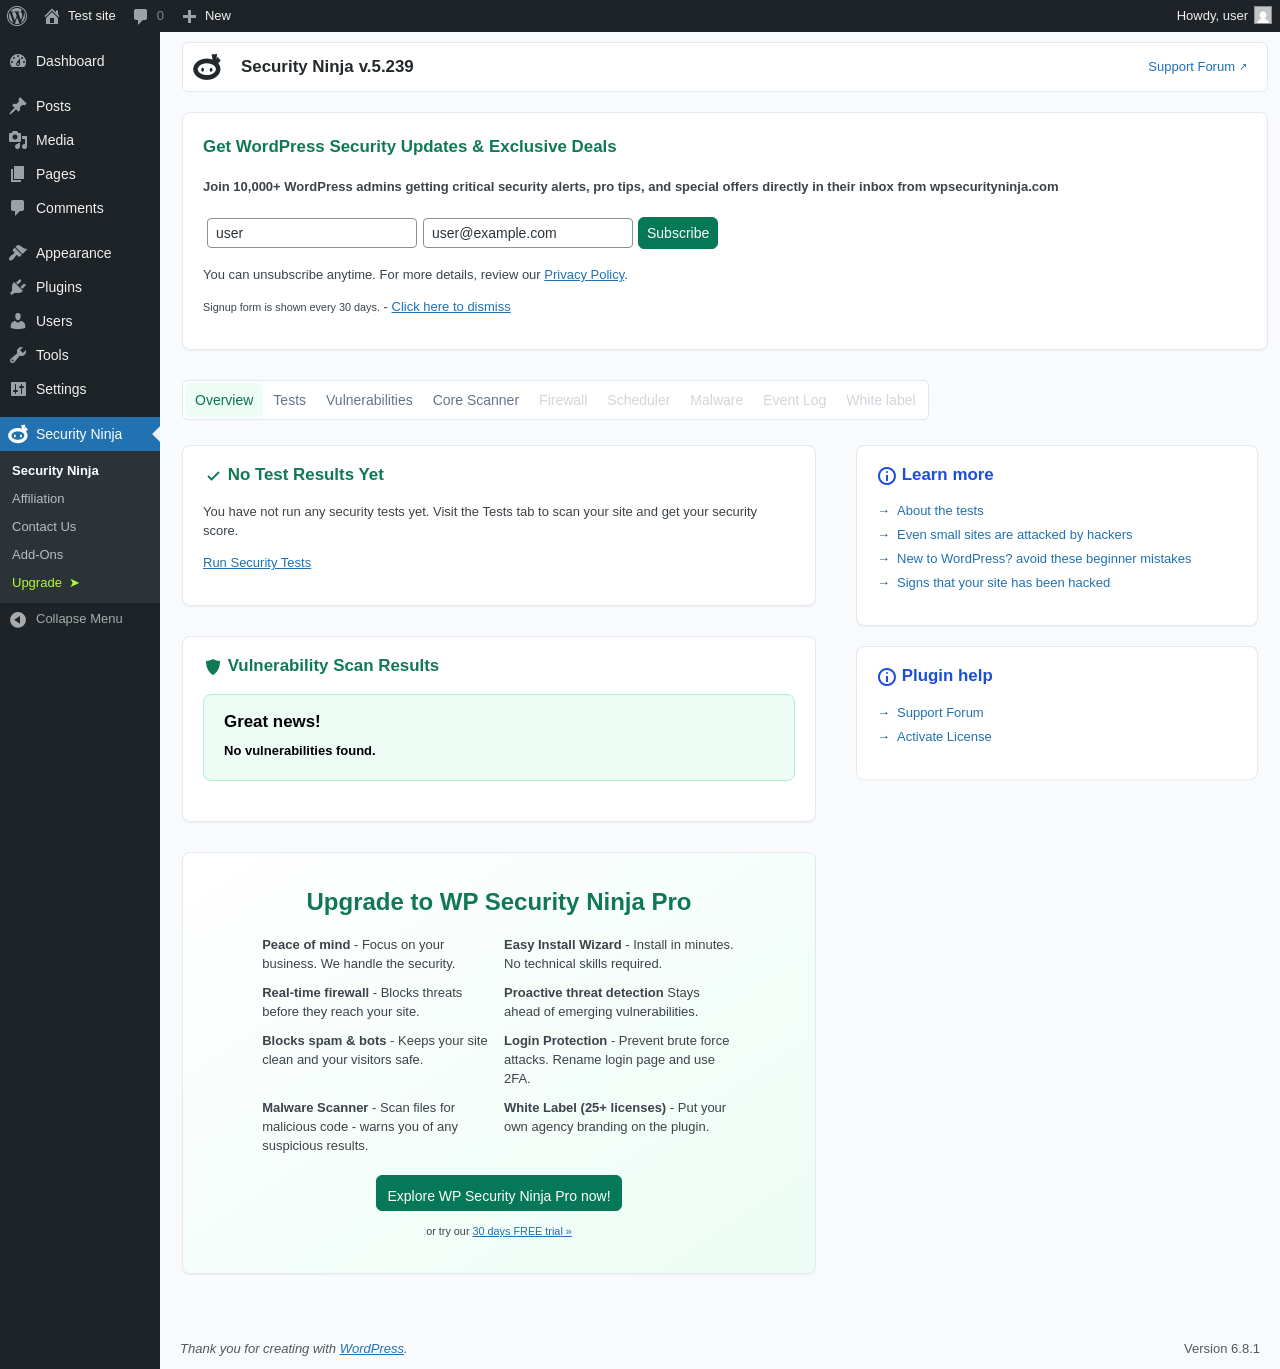Click the Great news! heading
This screenshot has width=1280, height=1369.
[272, 722]
